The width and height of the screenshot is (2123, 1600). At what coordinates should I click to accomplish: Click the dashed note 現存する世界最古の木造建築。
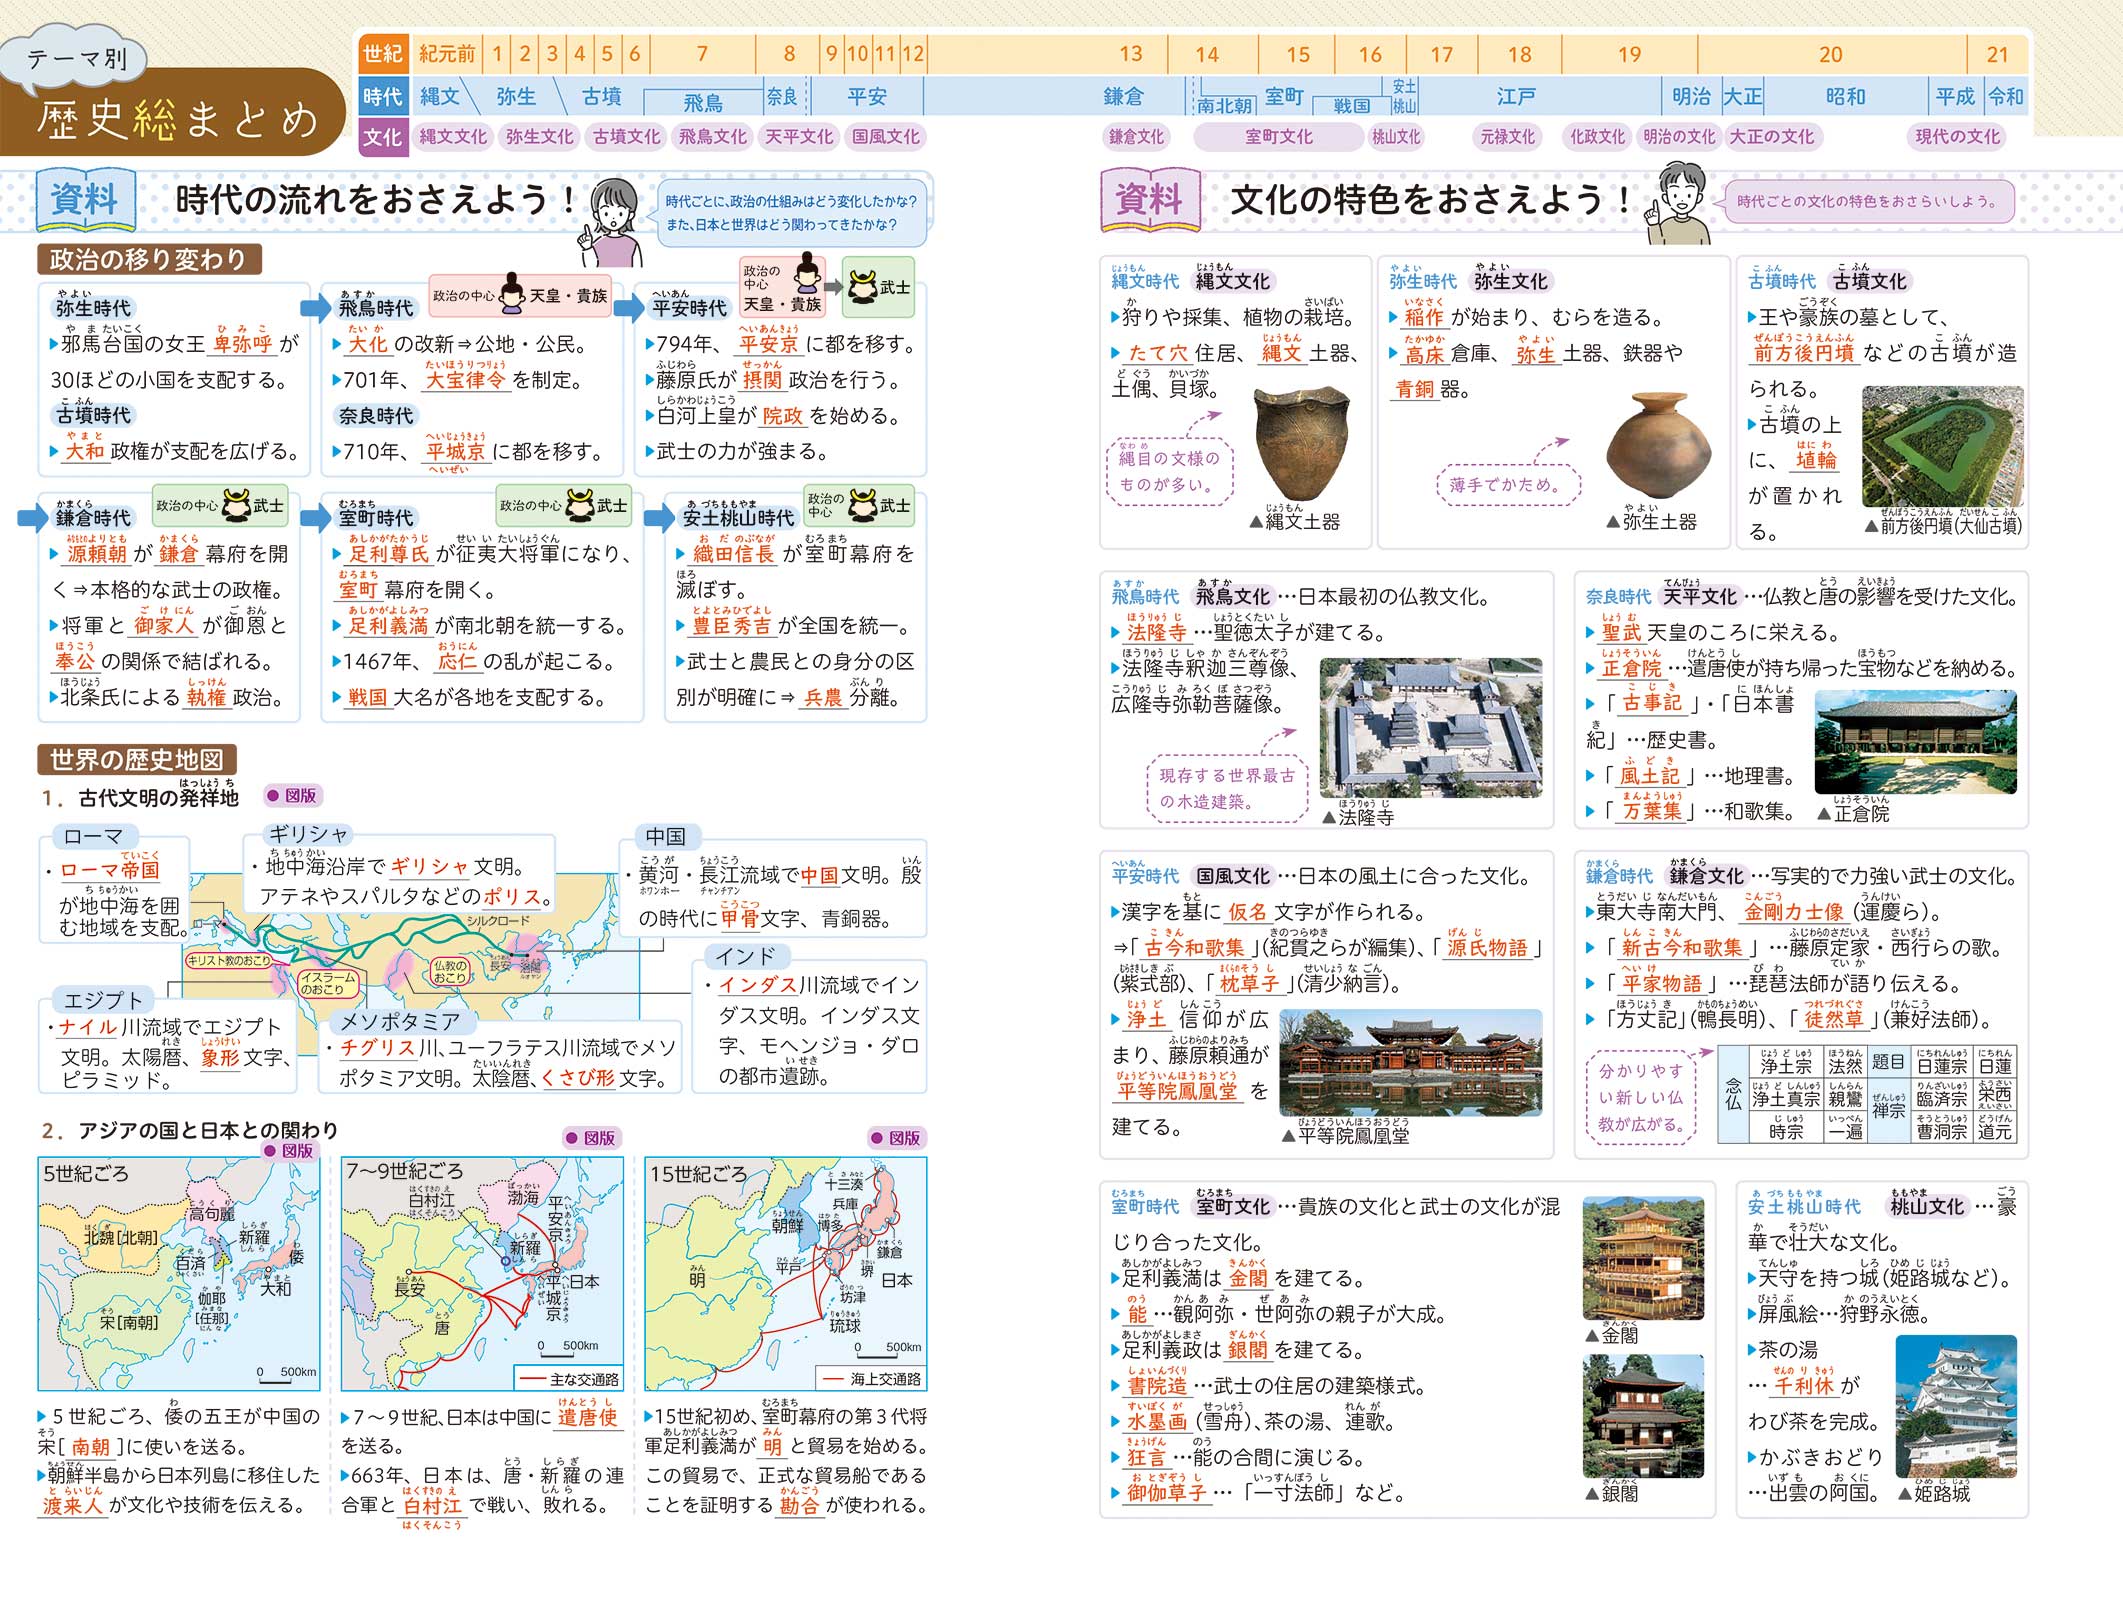1227,788
